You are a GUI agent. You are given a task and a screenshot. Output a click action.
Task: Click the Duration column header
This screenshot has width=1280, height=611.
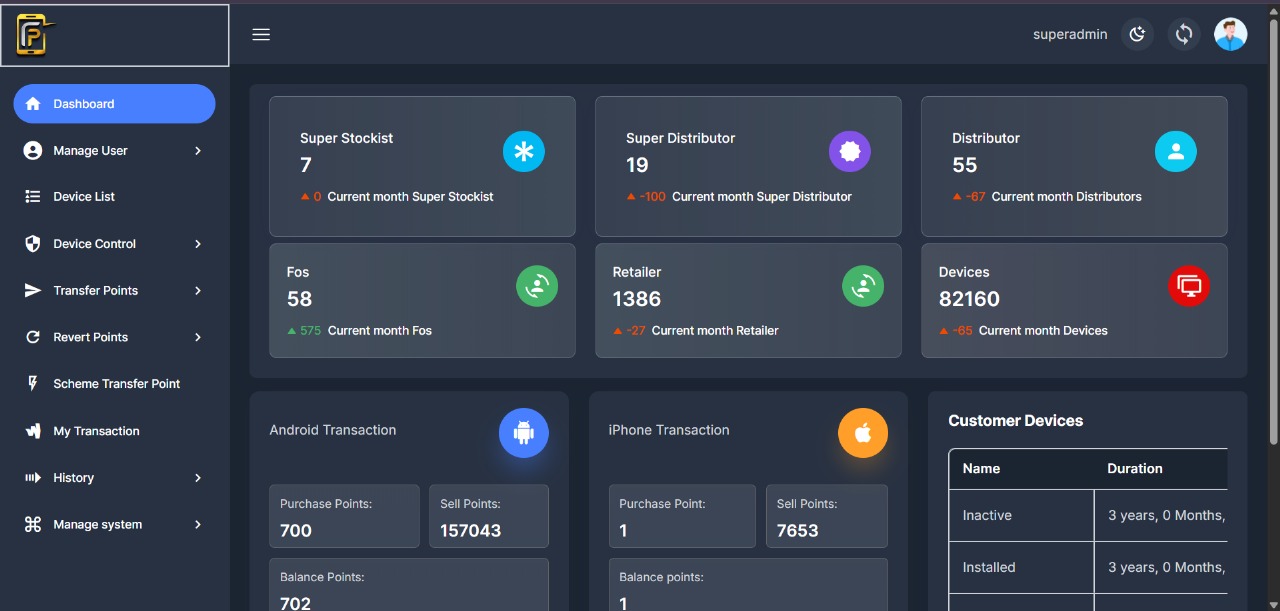tap(1135, 469)
